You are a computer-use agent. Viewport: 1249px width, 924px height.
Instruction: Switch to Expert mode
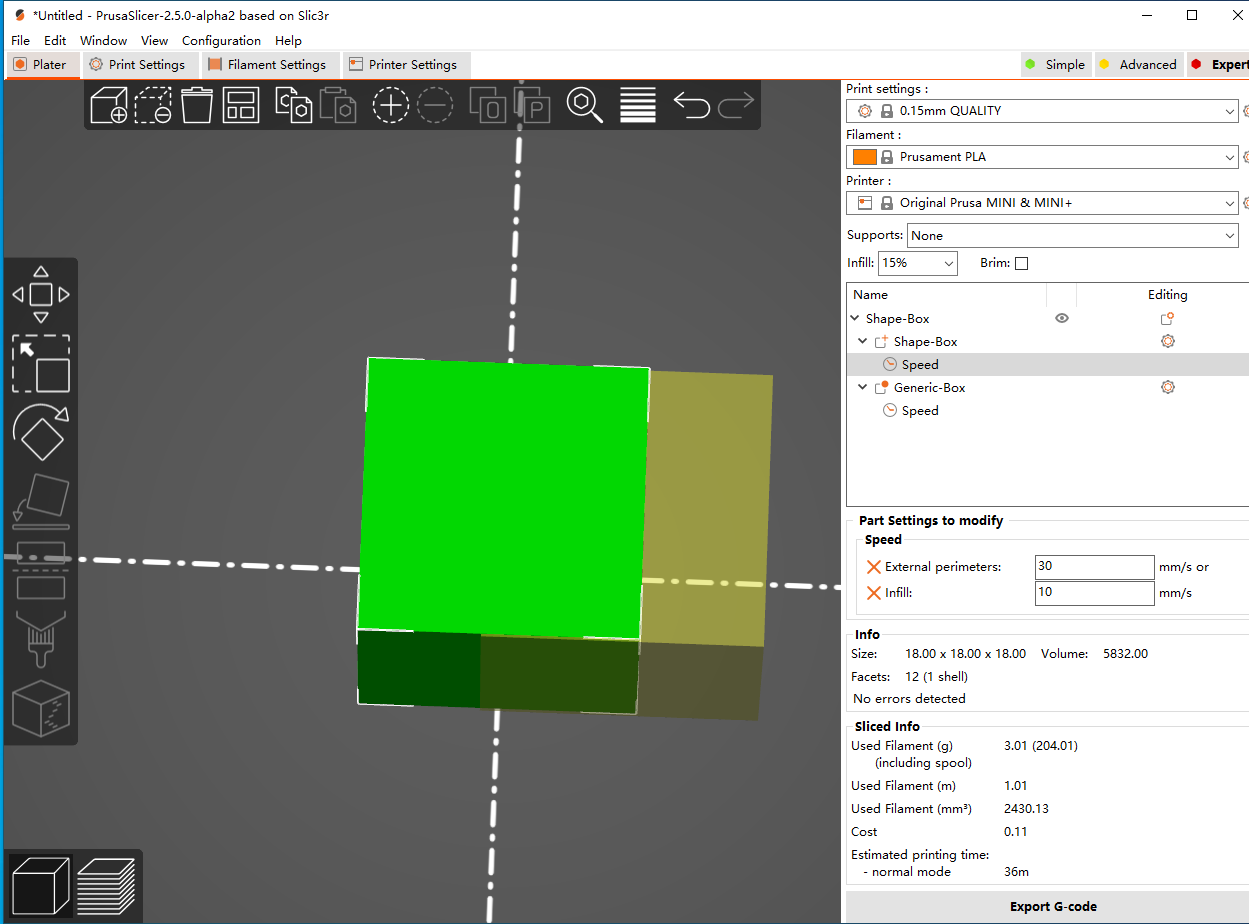1218,64
